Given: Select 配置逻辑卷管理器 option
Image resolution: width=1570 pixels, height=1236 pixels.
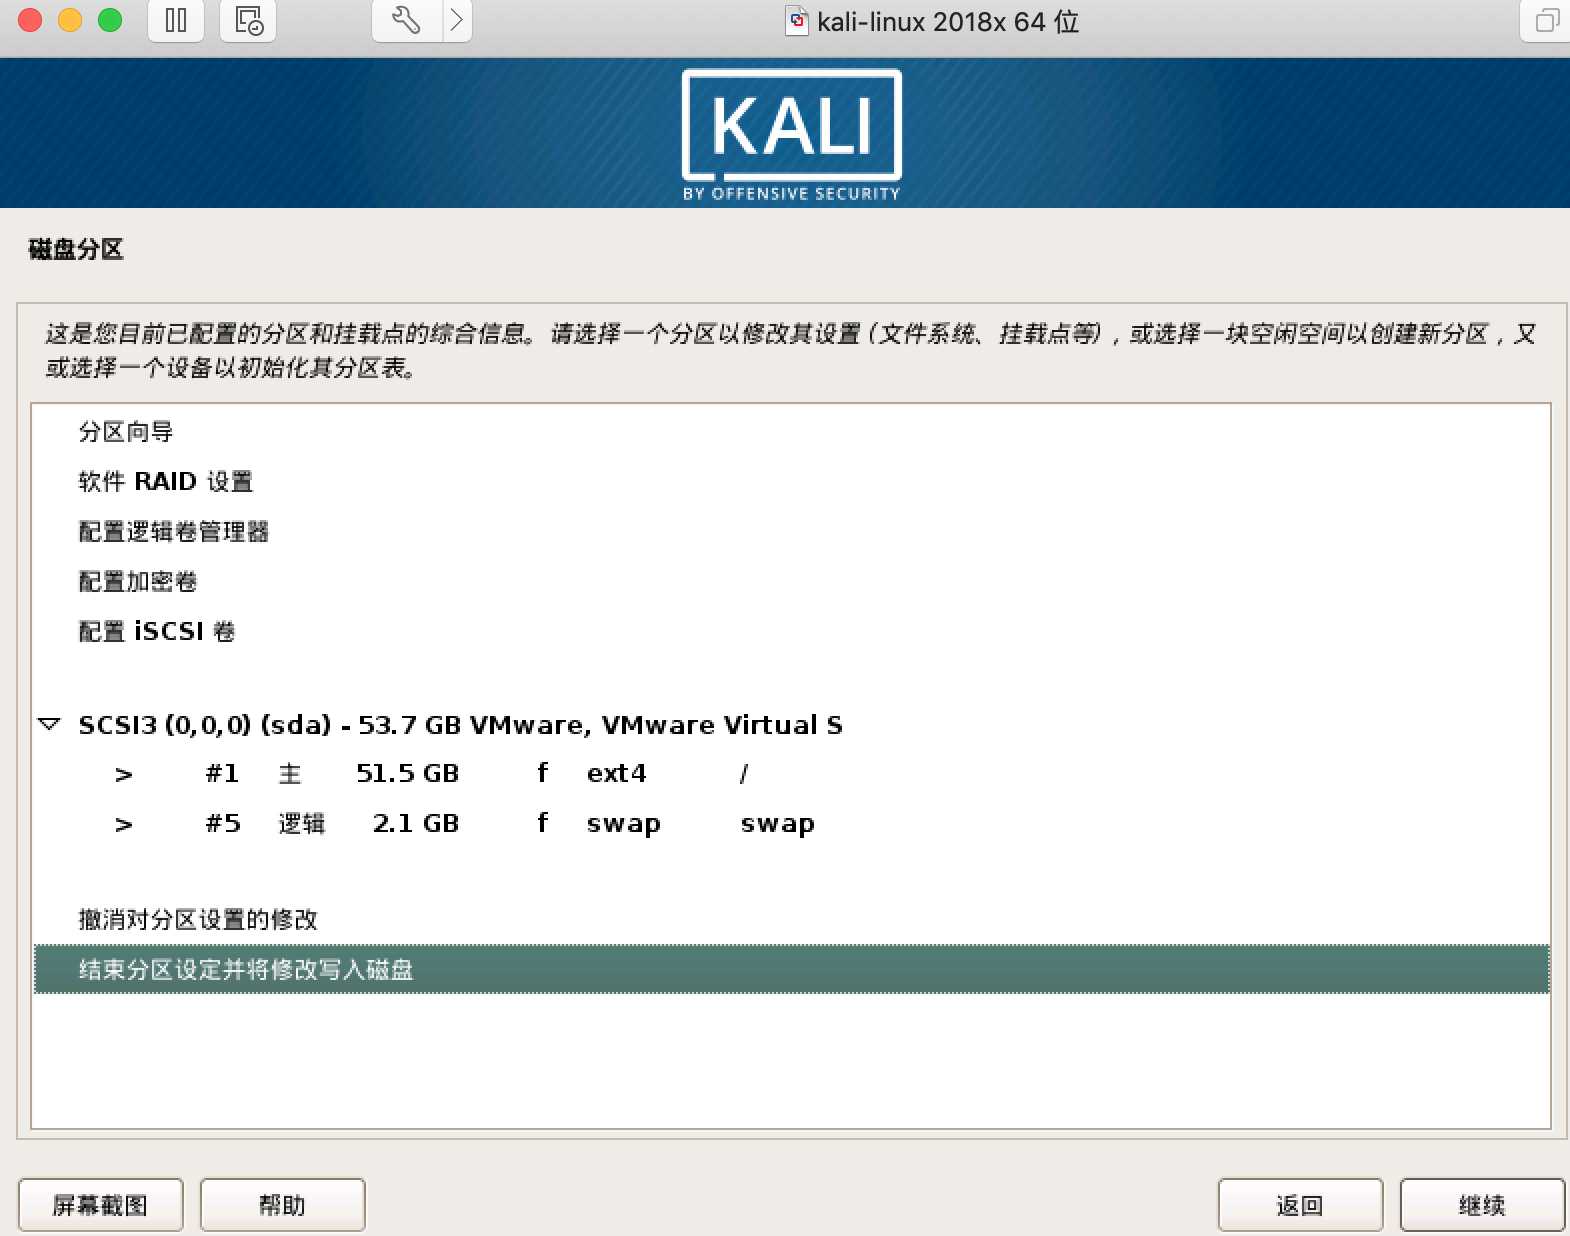Looking at the screenshot, I should tap(174, 532).
